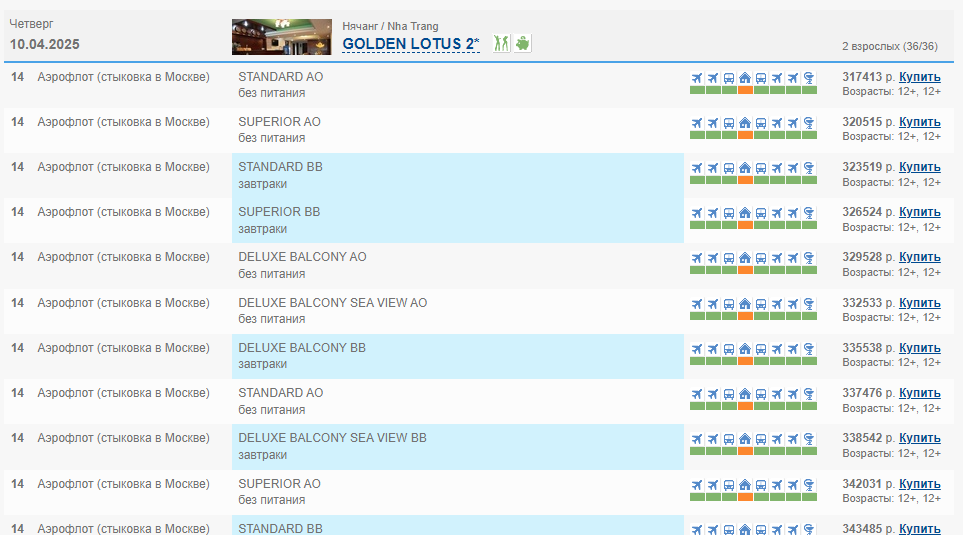Screen dimensions: 963x535
Task: Click the hotel house icon in the 332533 row
Action: (x=745, y=303)
